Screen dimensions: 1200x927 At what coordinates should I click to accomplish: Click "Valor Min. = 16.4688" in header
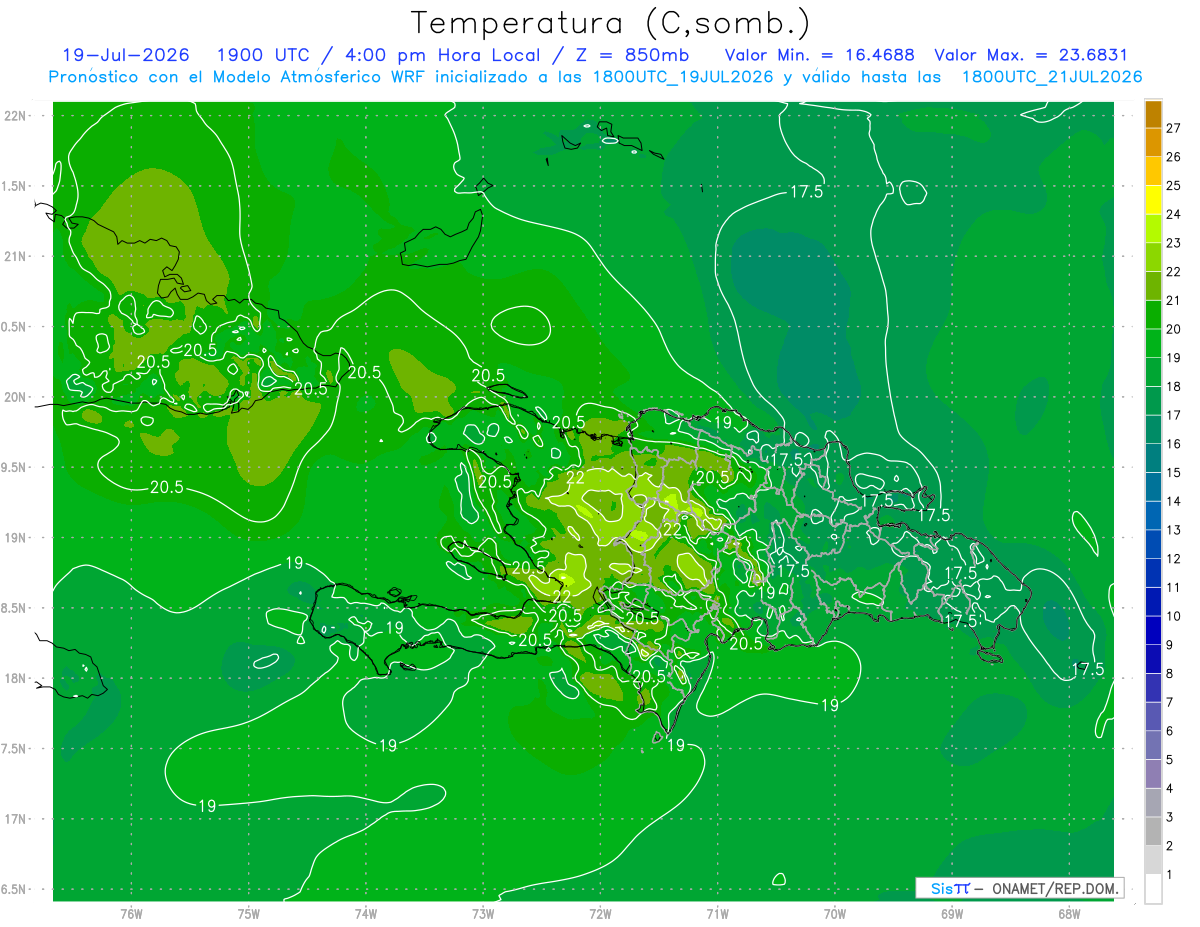click(819, 55)
